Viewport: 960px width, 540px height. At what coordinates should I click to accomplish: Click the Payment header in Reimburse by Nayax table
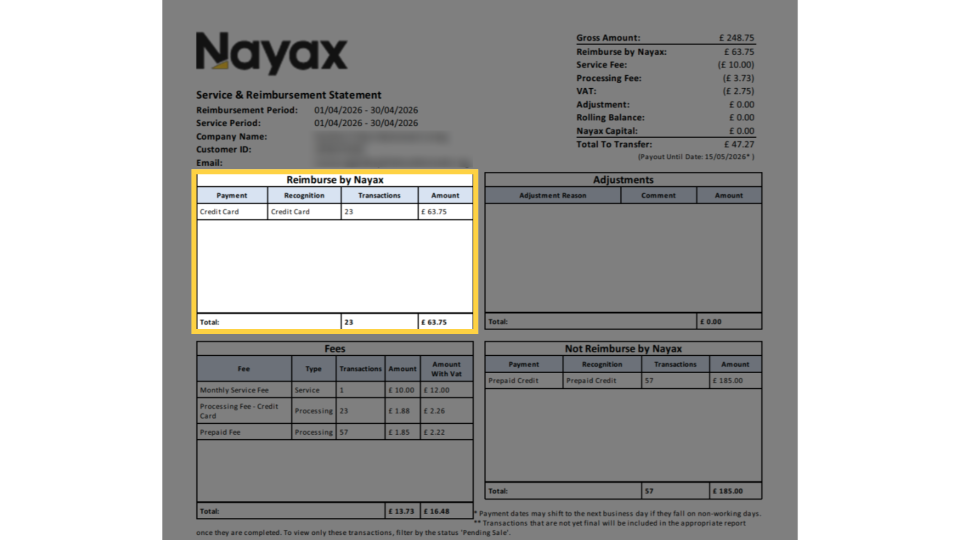(231, 195)
